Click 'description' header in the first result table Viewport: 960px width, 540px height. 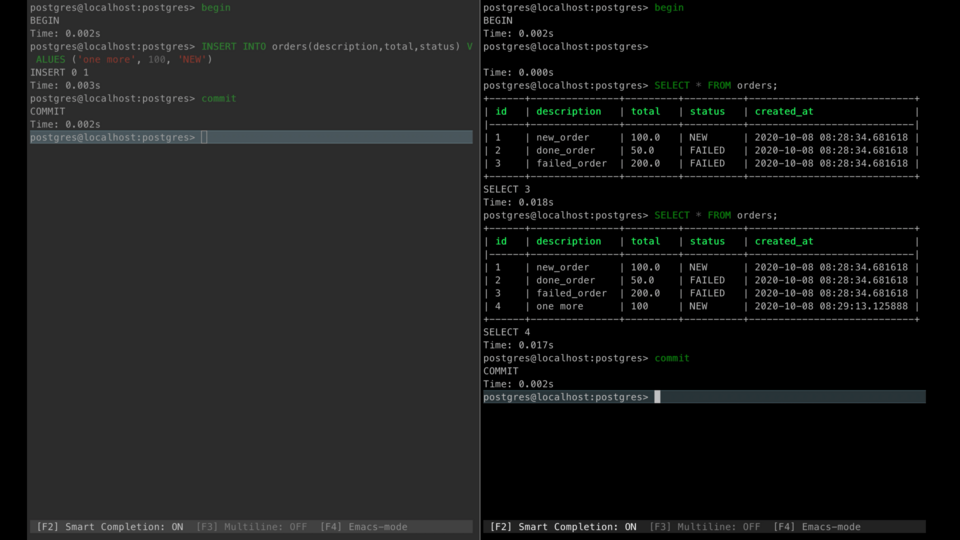click(569, 111)
